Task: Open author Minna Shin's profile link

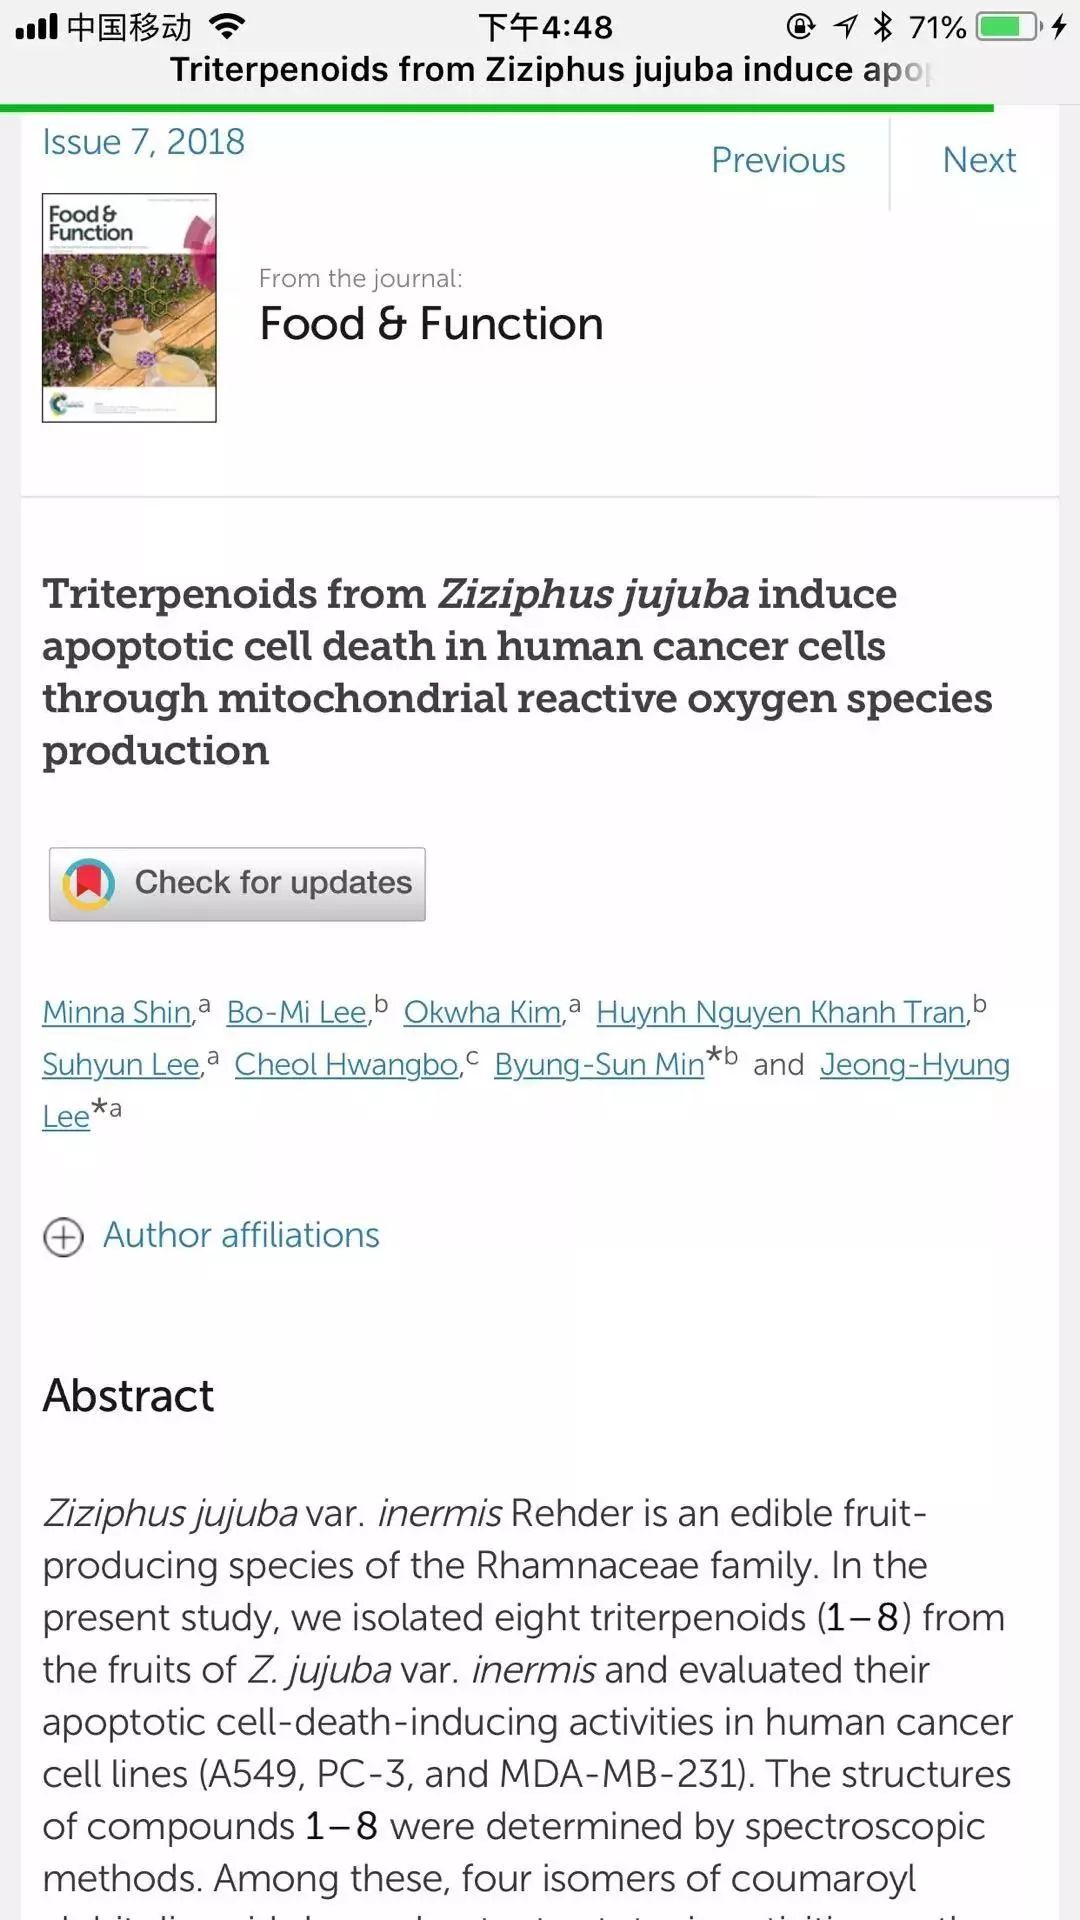Action: (116, 1012)
